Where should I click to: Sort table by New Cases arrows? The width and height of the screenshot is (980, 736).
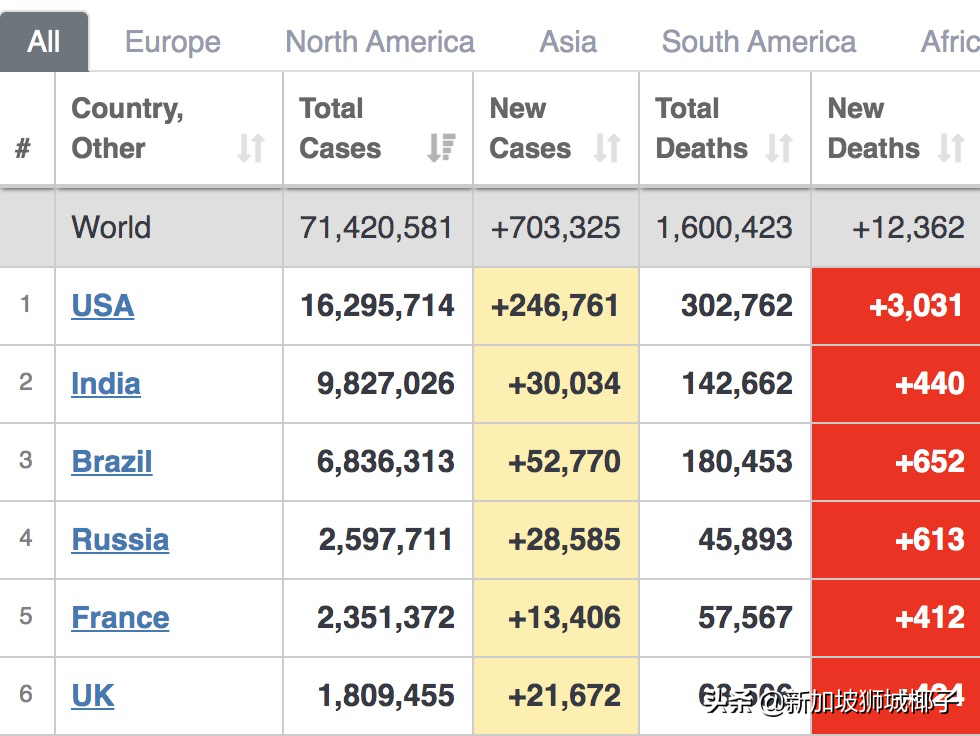(x=607, y=149)
